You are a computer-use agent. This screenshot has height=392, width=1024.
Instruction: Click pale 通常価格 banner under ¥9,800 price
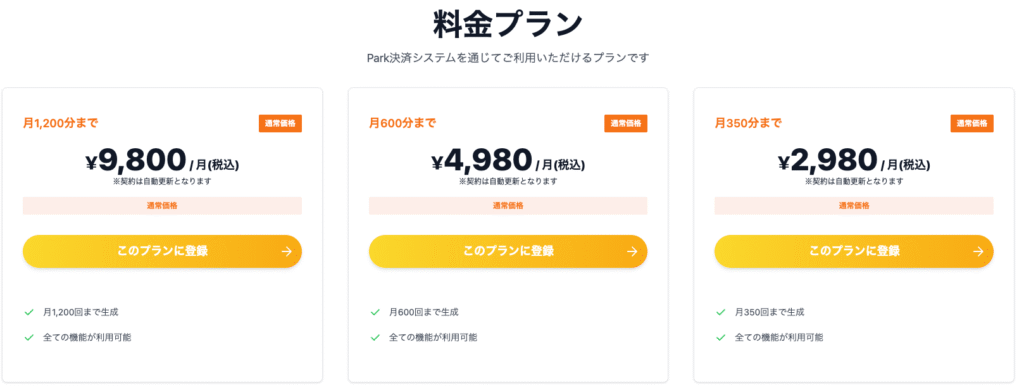(x=162, y=206)
